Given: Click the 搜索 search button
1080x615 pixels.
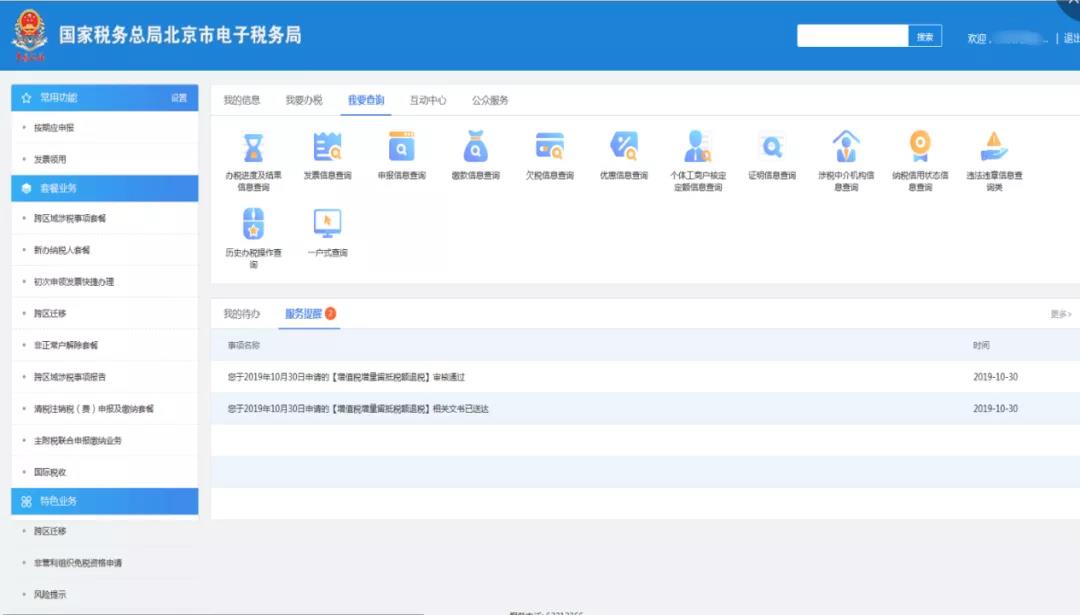Looking at the screenshot, I should (x=925, y=35).
